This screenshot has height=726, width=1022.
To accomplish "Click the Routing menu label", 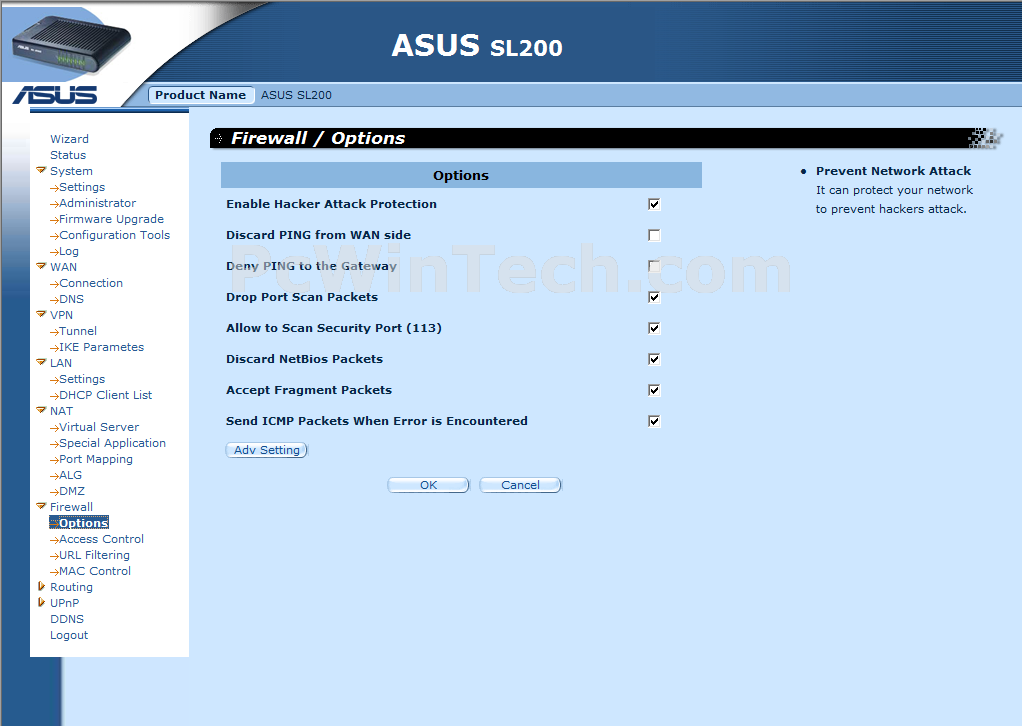I will click(x=71, y=587).
